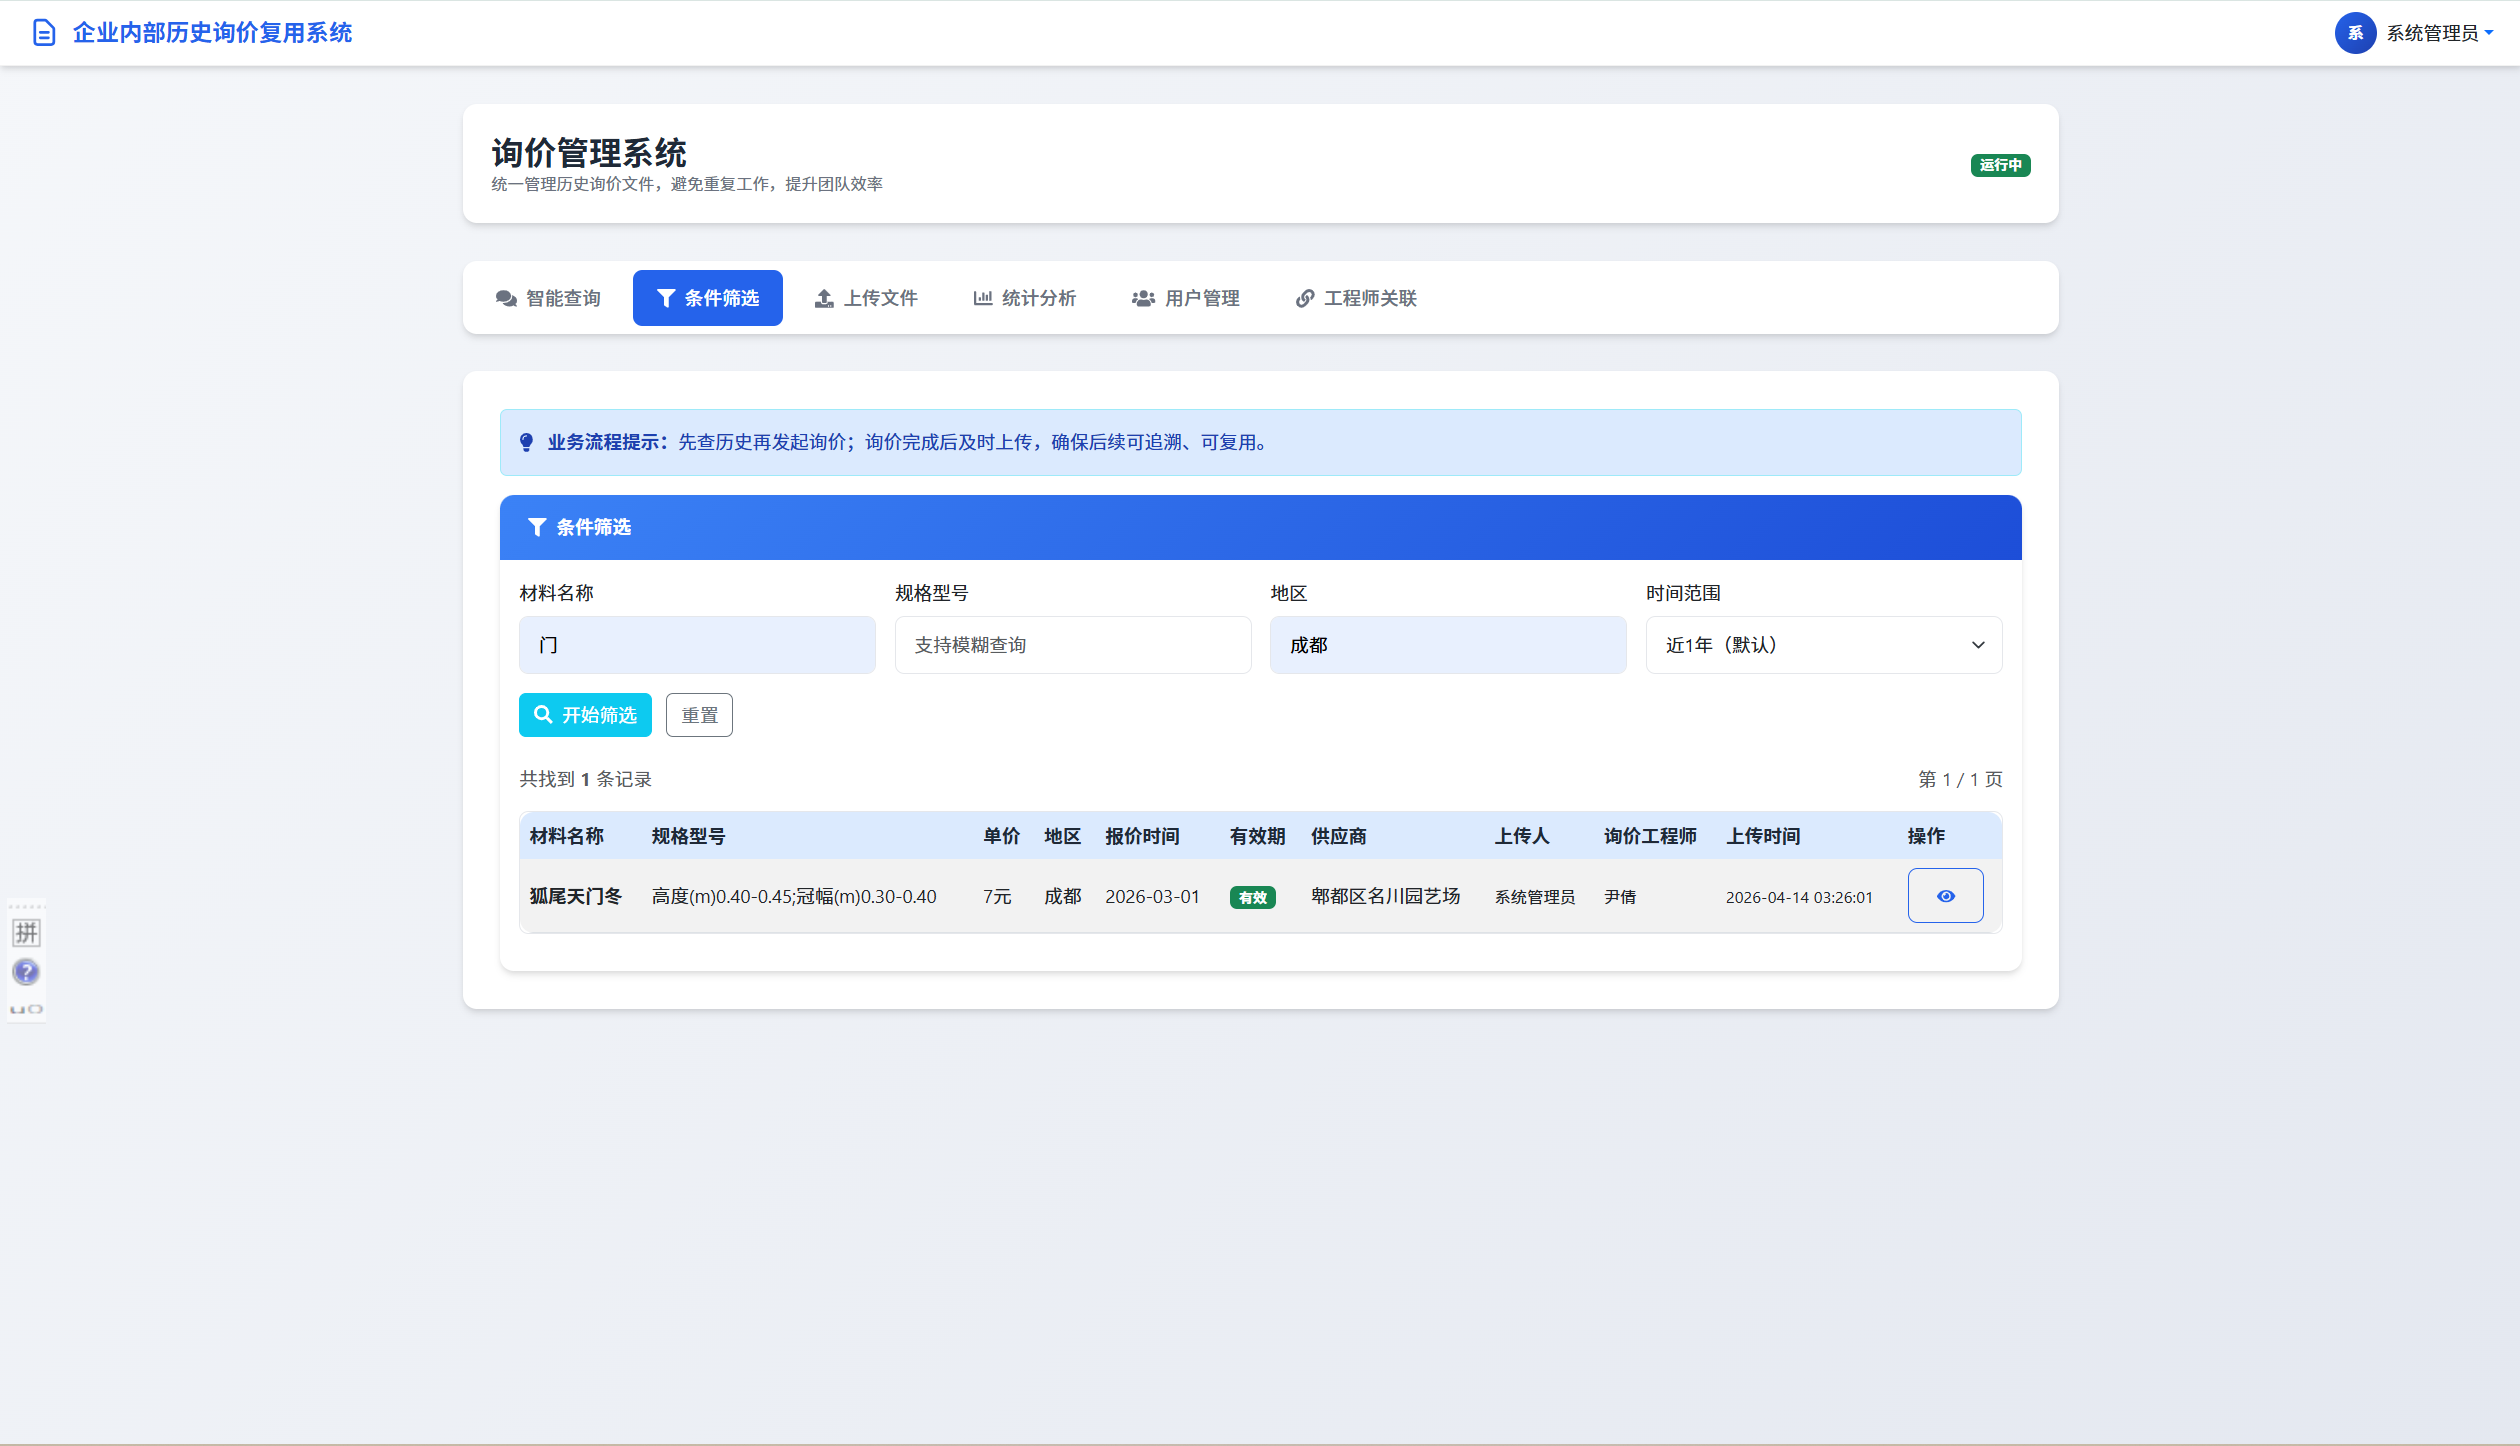Click the 狐尾天门冬 material name cell
Image resolution: width=2520 pixels, height=1446 pixels.
(x=576, y=896)
